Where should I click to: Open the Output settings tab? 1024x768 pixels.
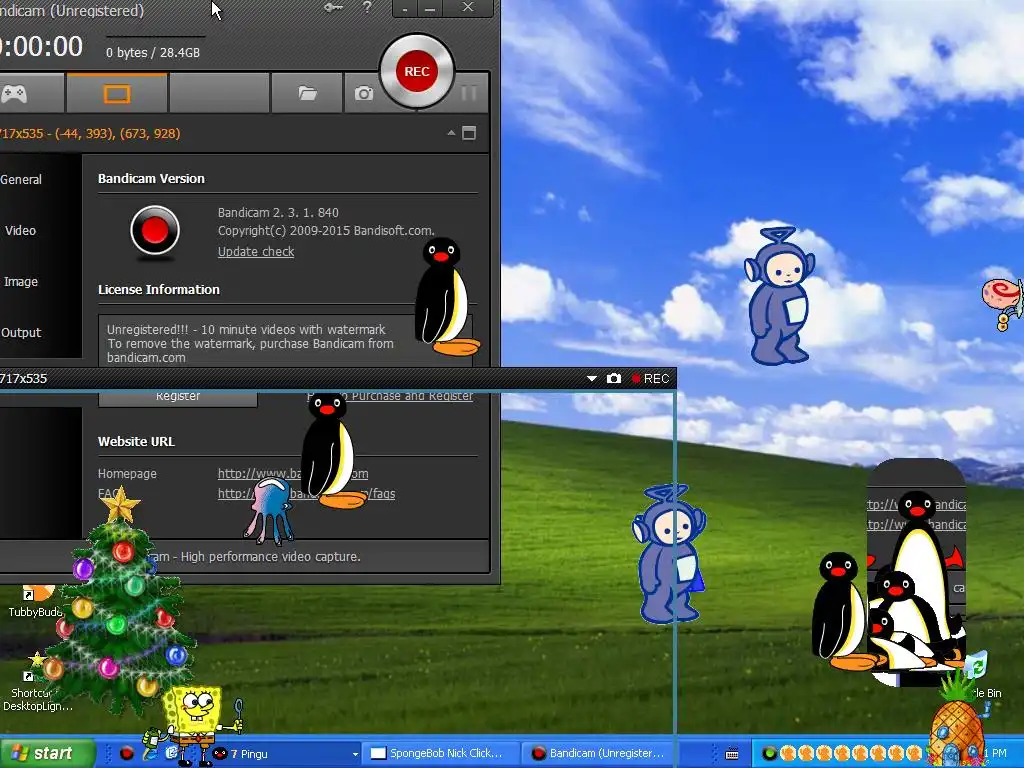[x=21, y=332]
